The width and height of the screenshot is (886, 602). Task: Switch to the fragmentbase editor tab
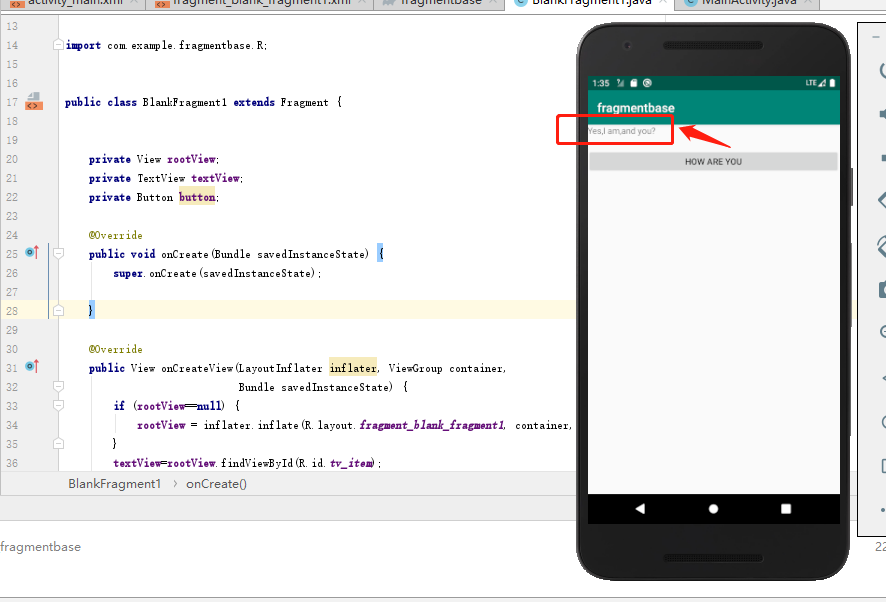[x=439, y=3]
